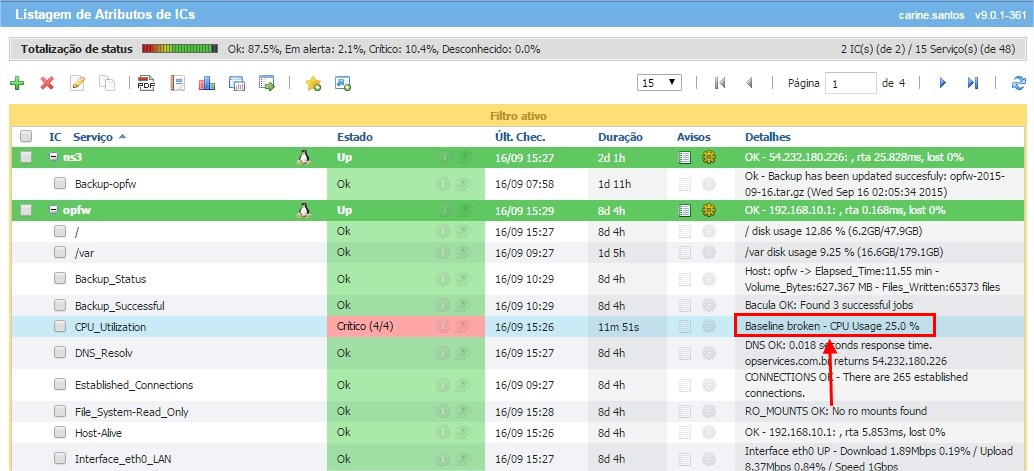Click the star add-to-favorites icon
The width and height of the screenshot is (1034, 471).
point(312,83)
